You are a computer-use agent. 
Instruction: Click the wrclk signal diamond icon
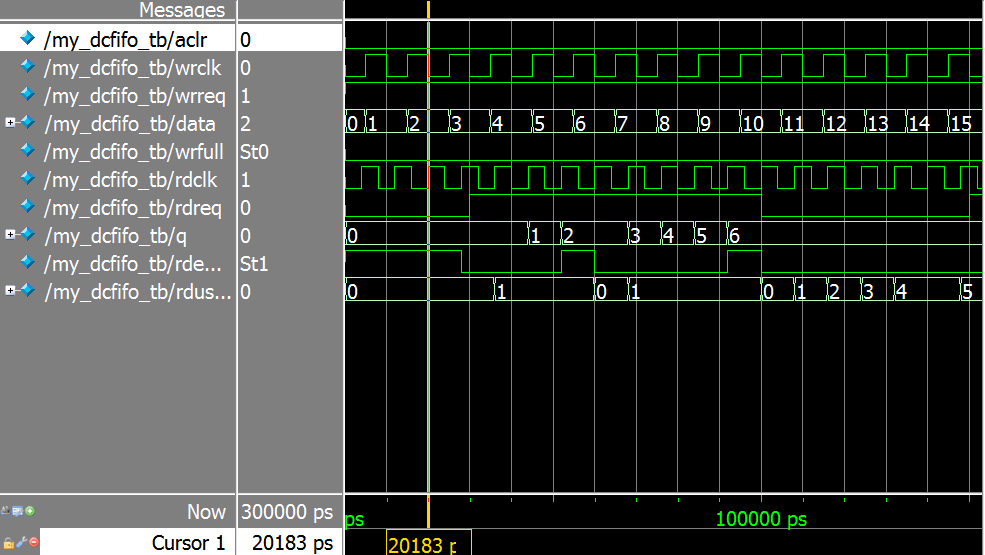pos(27,68)
